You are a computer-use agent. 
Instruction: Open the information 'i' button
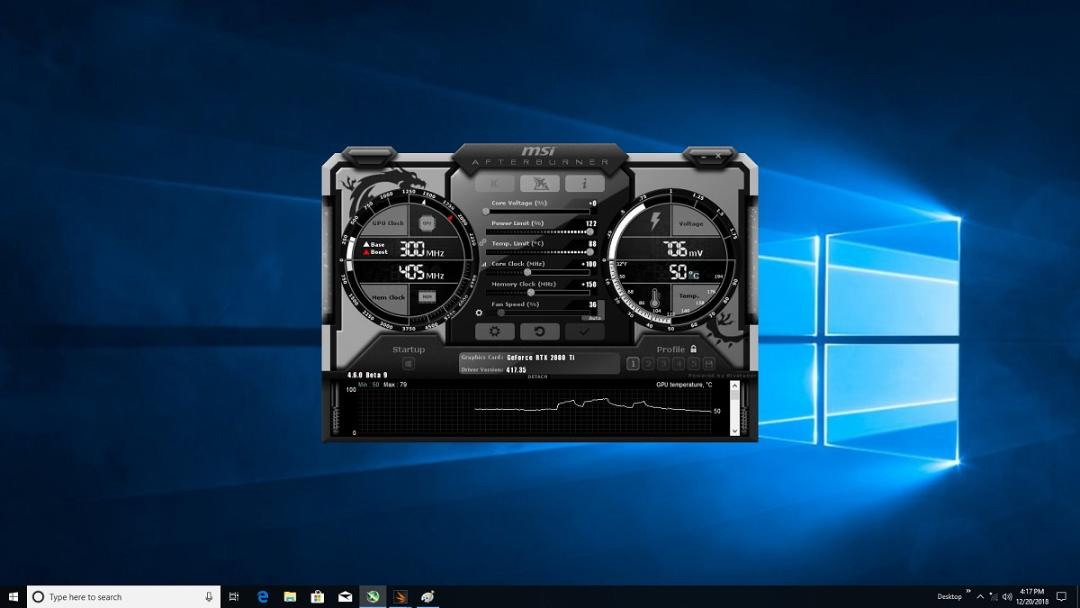[x=584, y=183]
